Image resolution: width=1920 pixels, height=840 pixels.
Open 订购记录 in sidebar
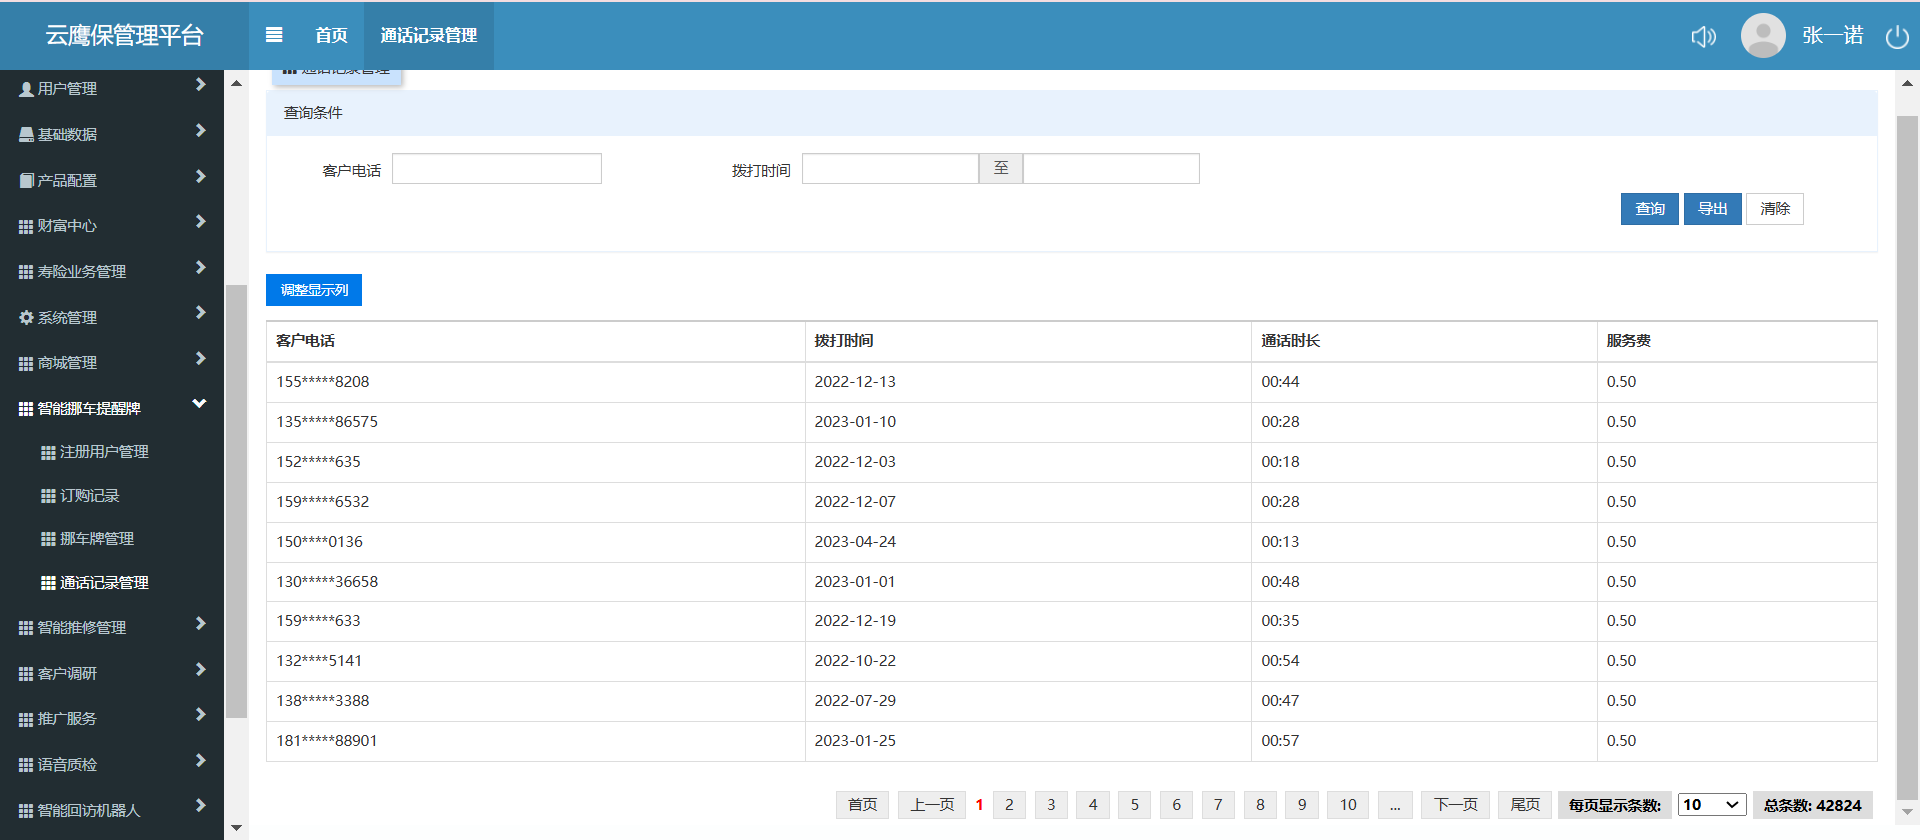(89, 496)
